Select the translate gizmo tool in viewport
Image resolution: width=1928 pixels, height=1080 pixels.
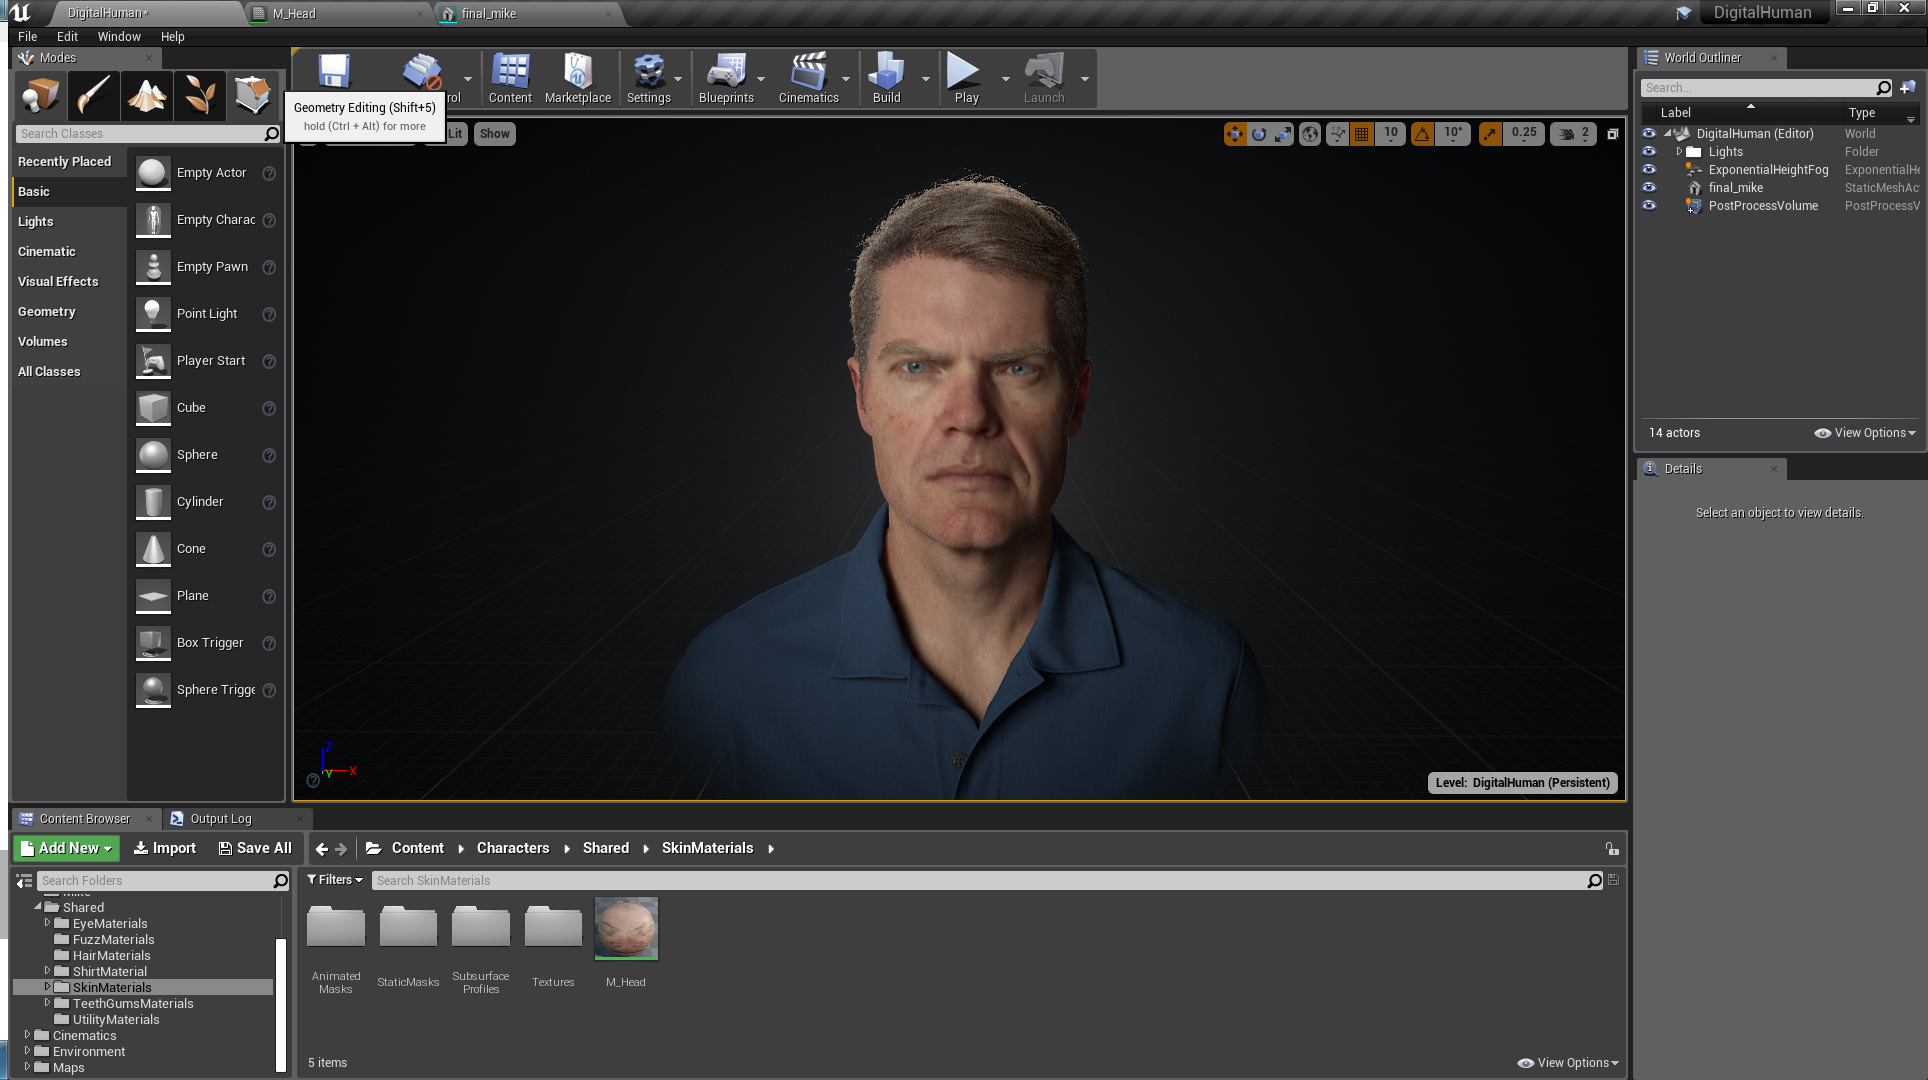tap(1235, 134)
